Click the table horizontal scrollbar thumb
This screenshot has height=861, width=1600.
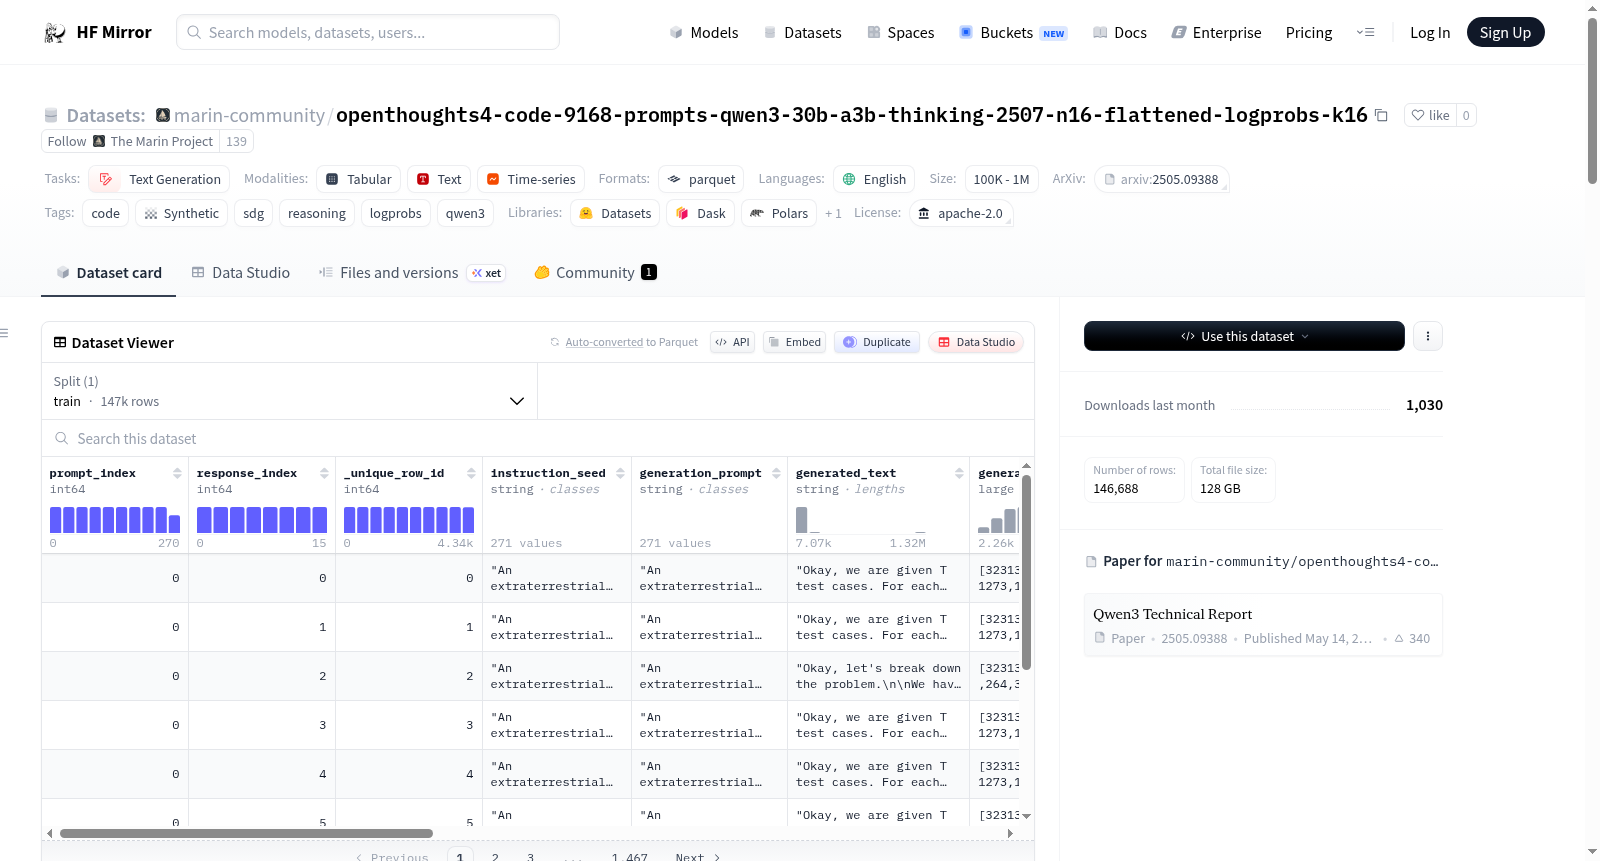click(x=246, y=833)
